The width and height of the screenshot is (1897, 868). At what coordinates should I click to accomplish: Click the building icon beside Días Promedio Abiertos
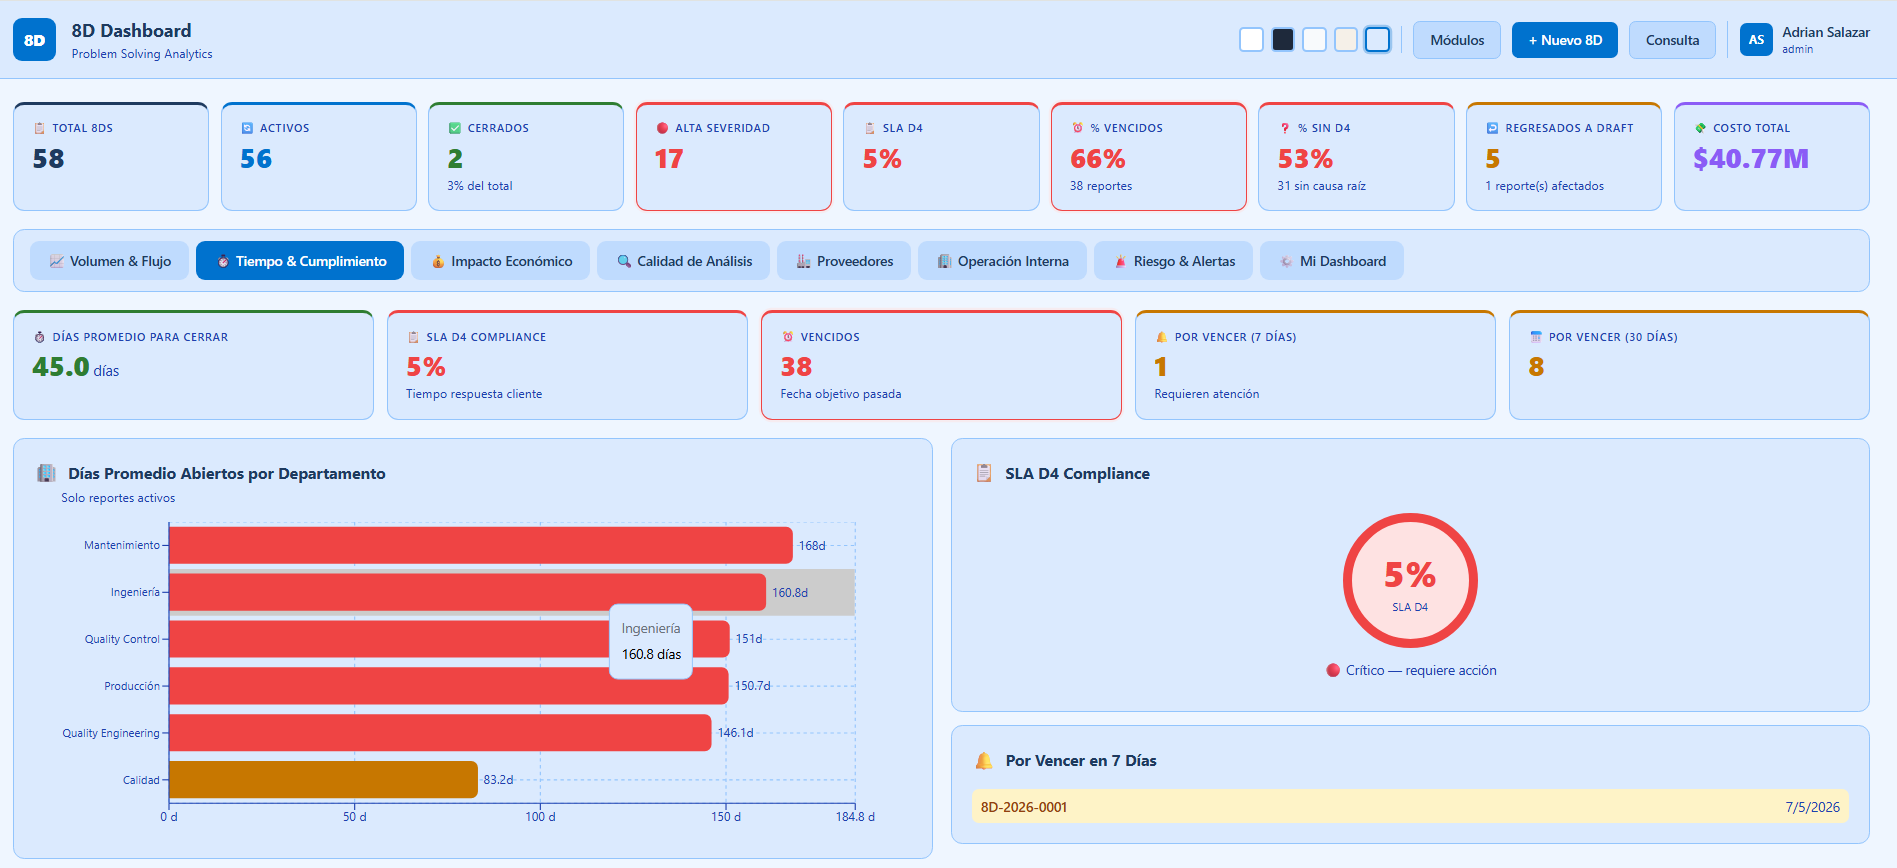46,473
